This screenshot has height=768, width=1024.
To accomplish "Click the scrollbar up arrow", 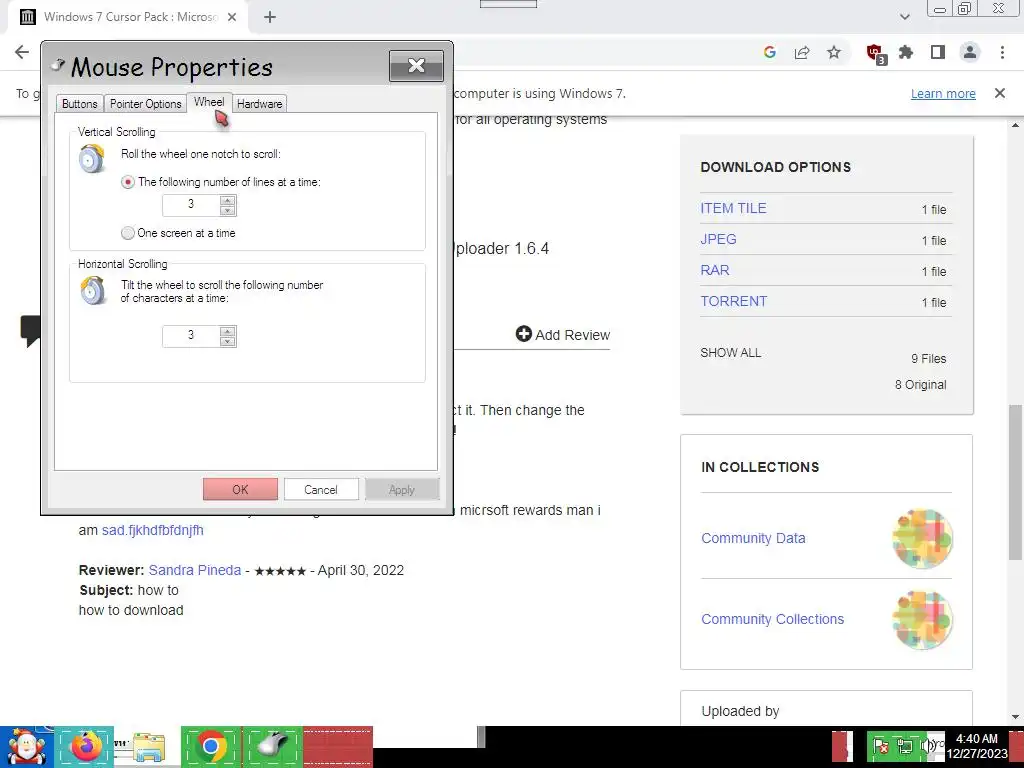I will (x=1016, y=125).
